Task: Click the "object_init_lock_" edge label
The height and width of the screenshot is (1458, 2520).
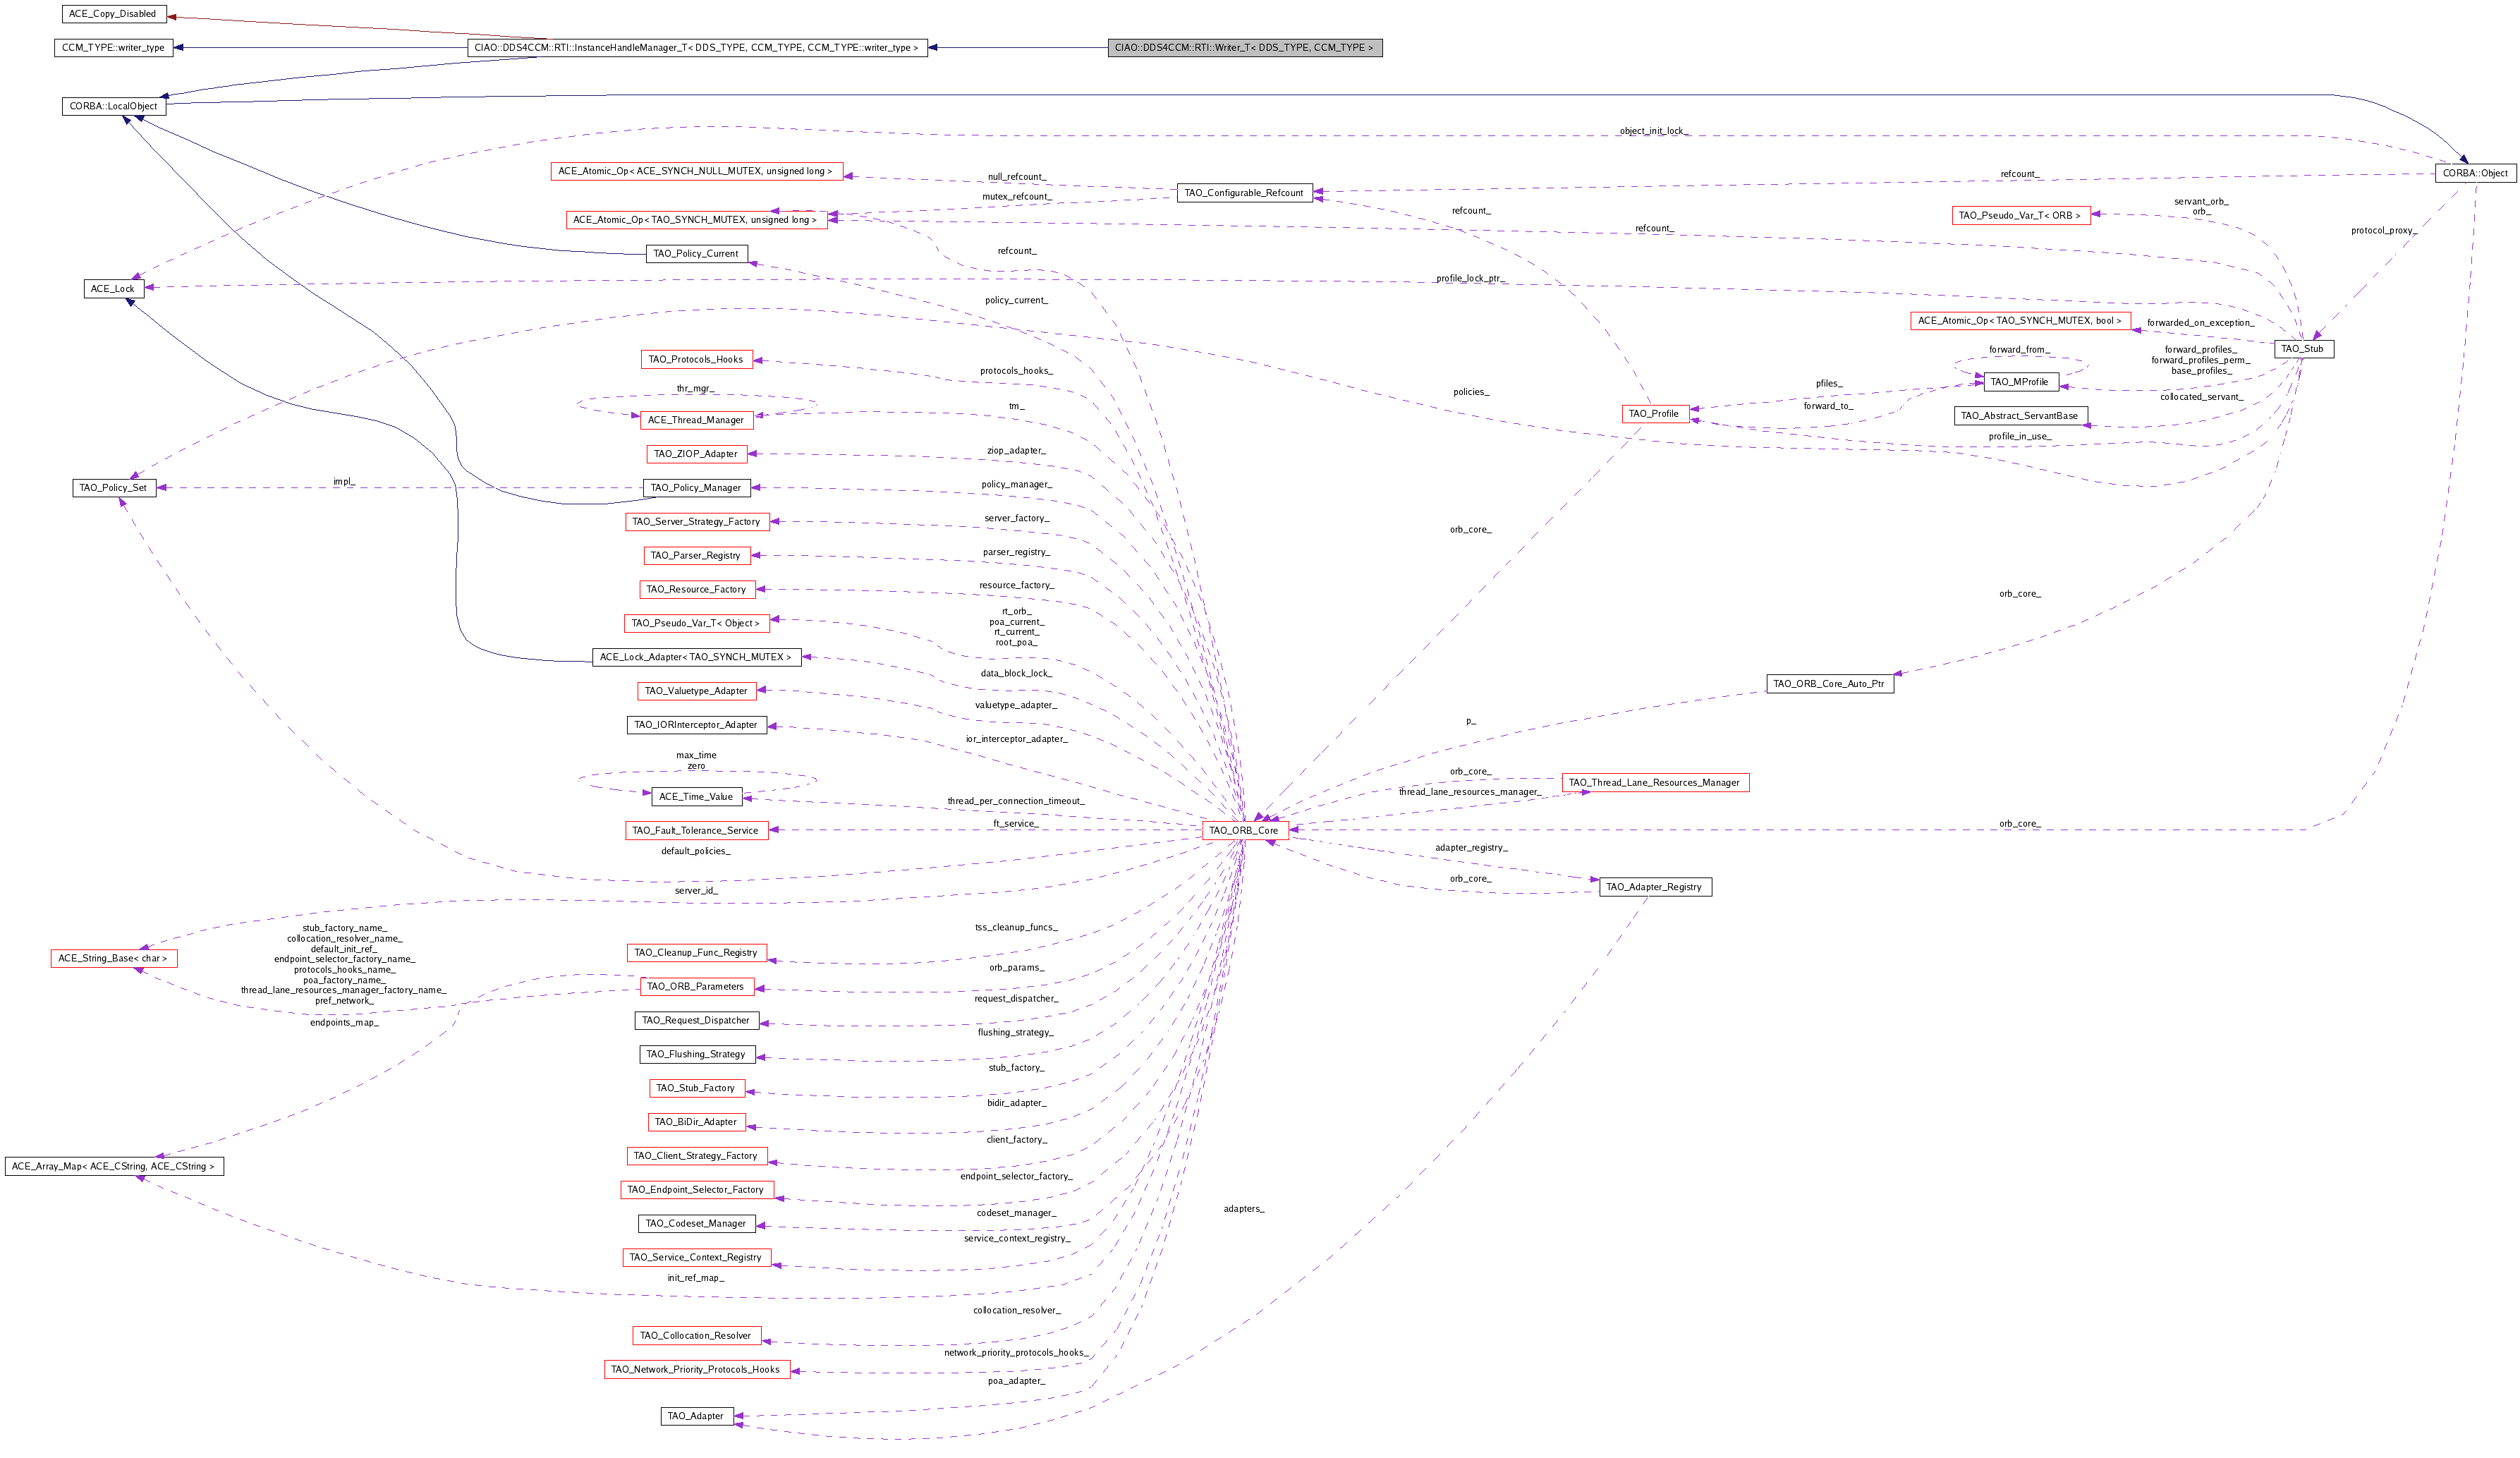Action: point(1654,131)
